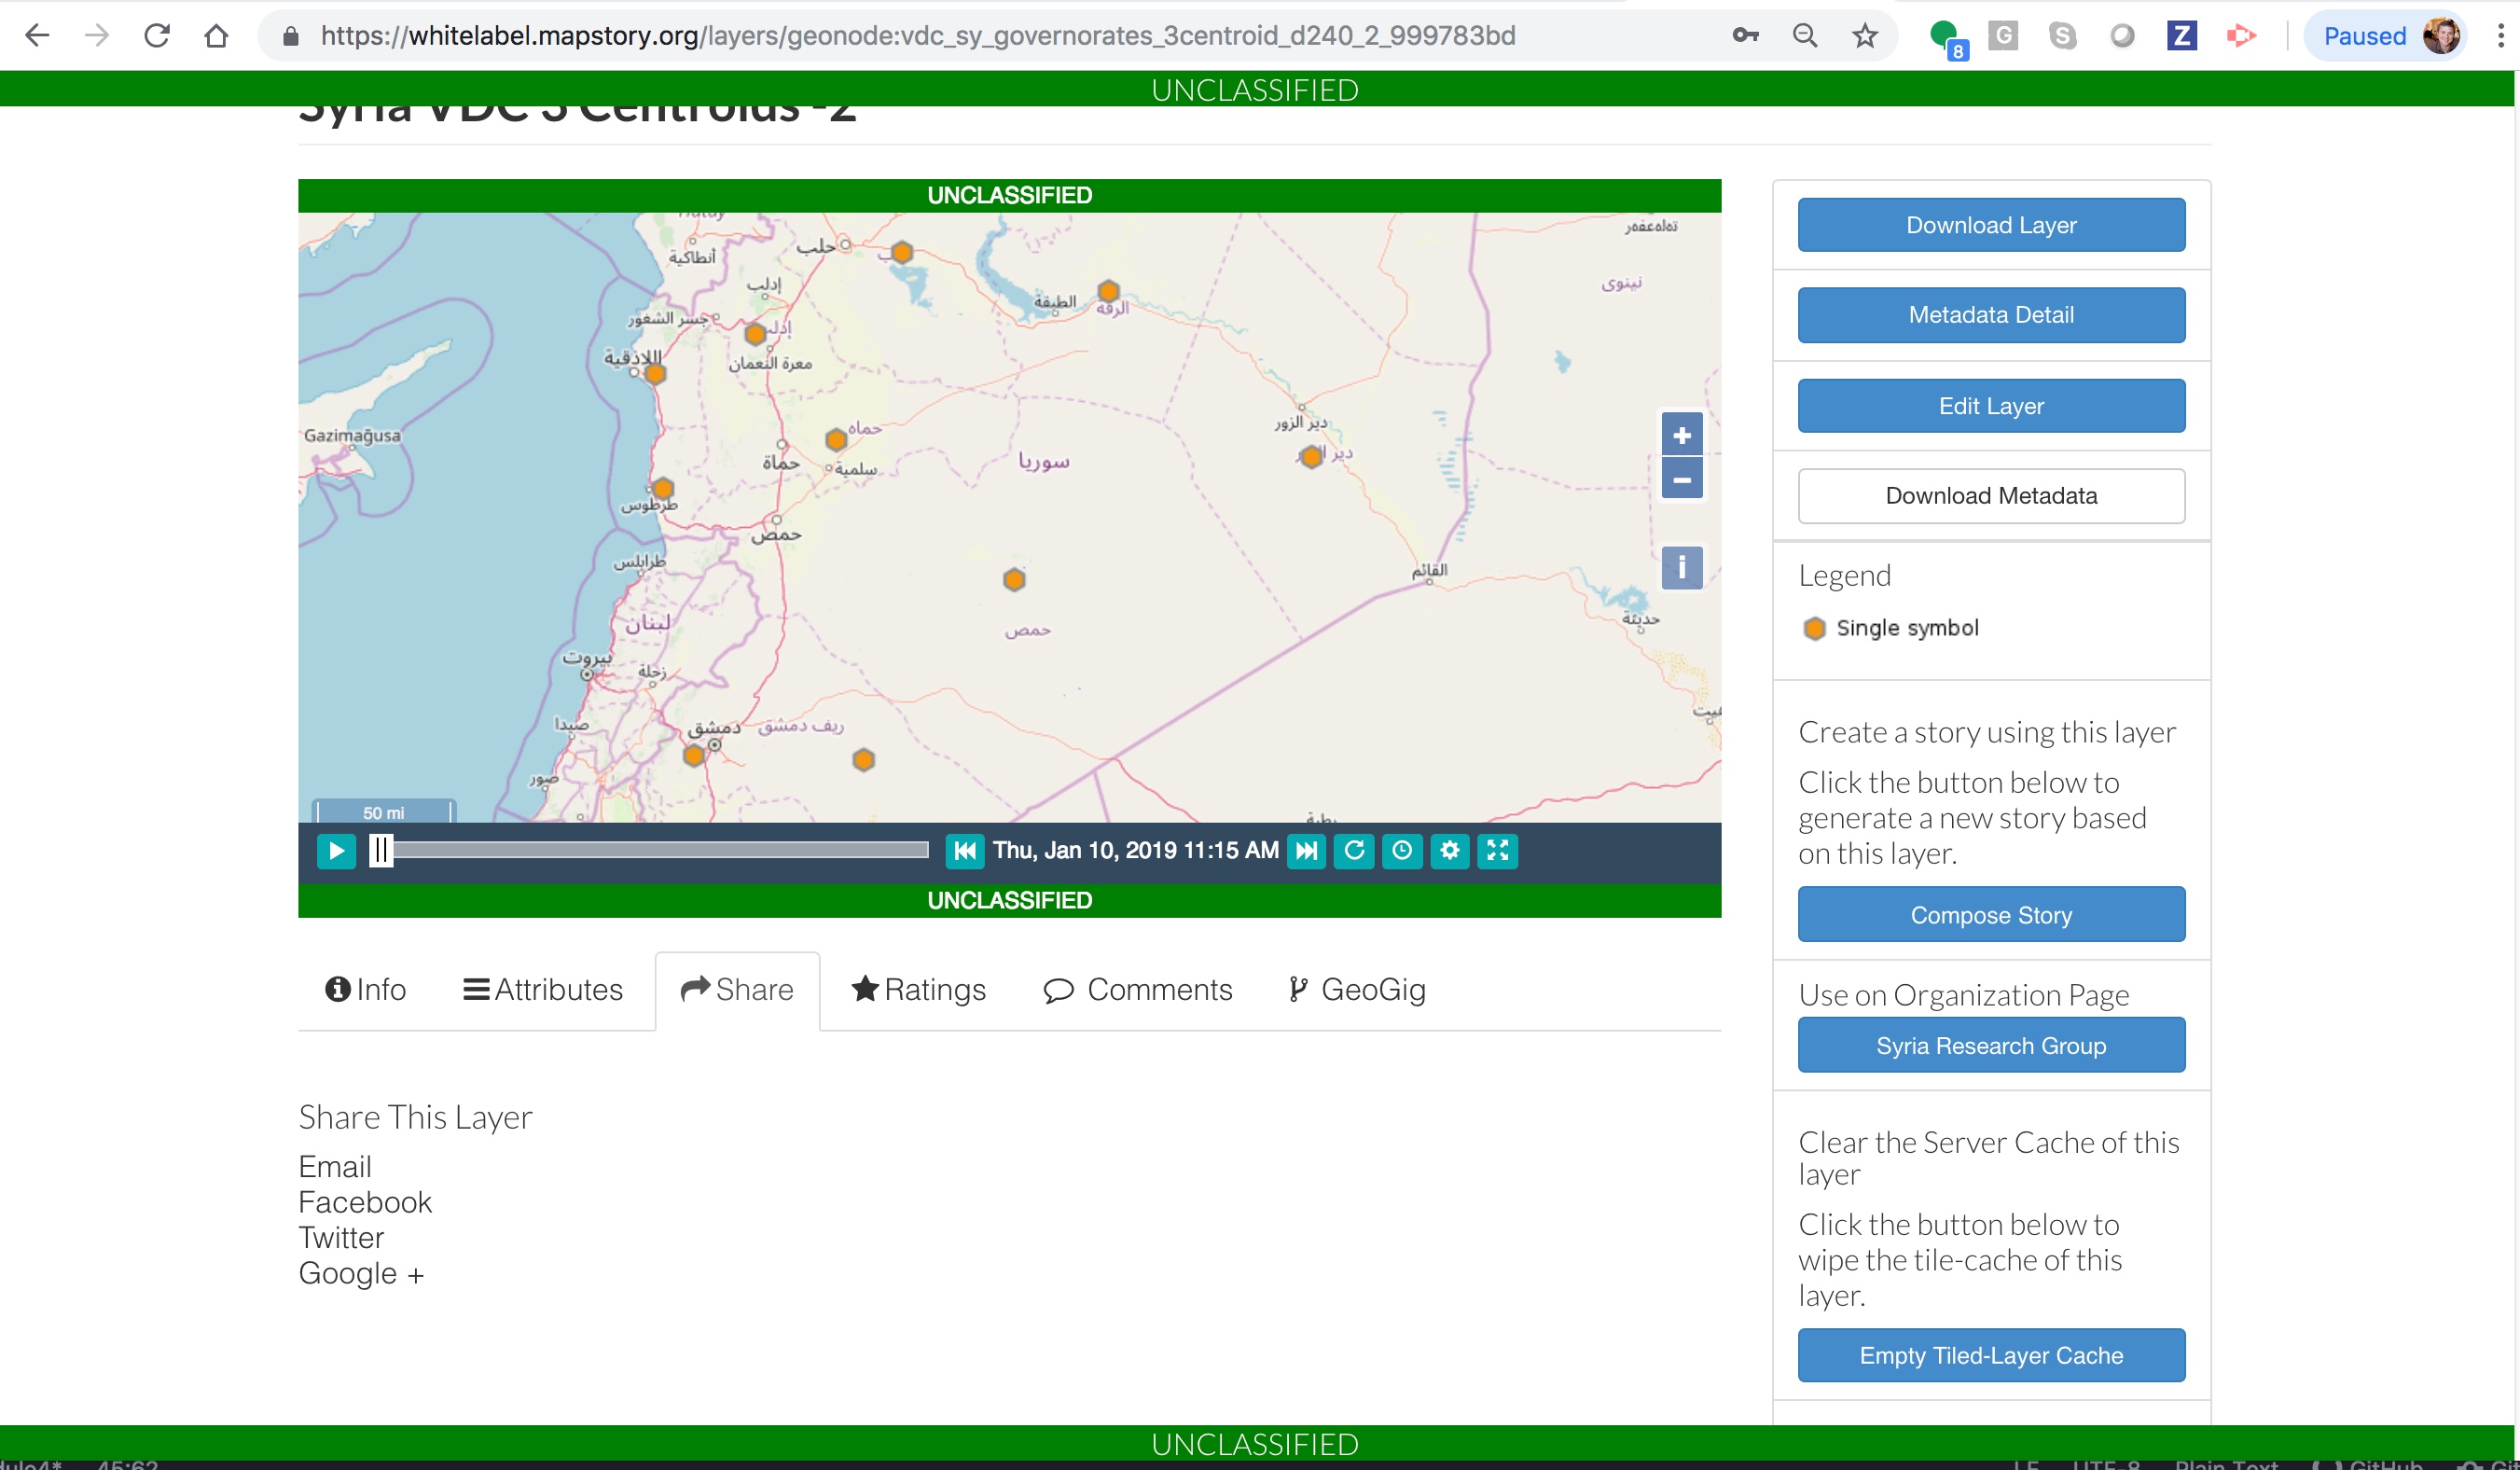Image resolution: width=2520 pixels, height=1470 pixels.
Task: Share layer via Facebook link
Action: pyautogui.click(x=365, y=1202)
